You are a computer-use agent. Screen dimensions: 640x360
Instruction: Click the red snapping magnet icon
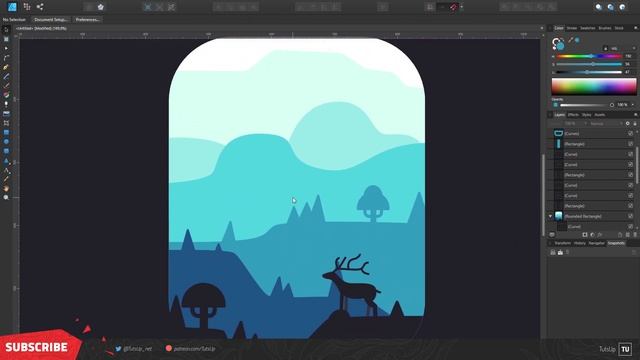click(x=454, y=7)
